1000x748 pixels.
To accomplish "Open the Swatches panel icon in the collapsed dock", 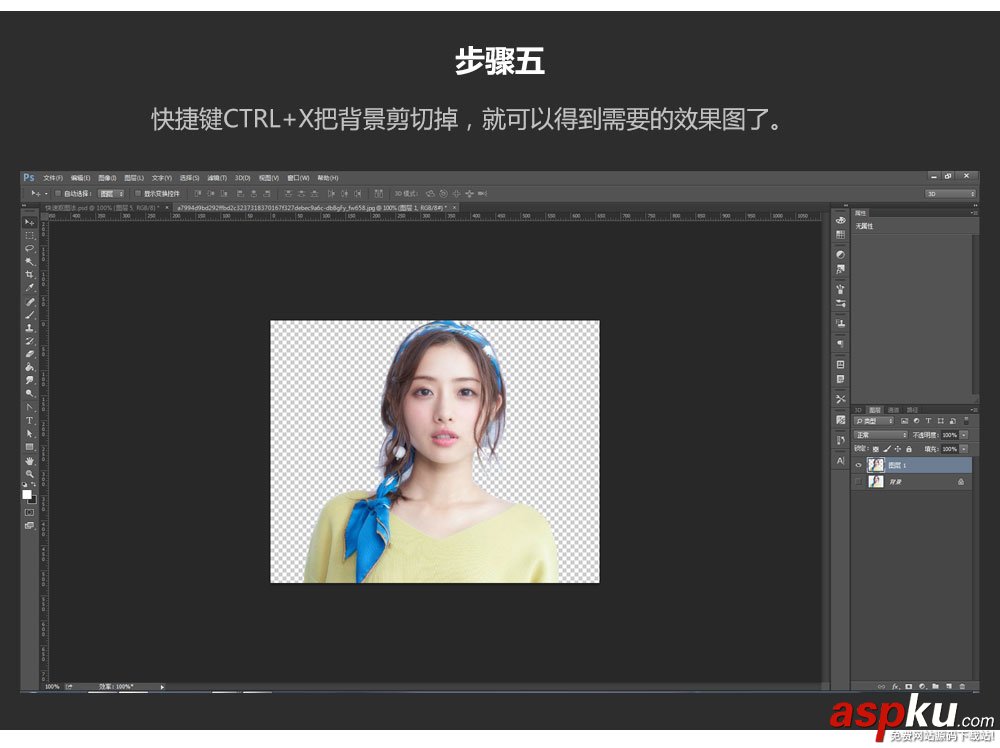I will click(841, 235).
